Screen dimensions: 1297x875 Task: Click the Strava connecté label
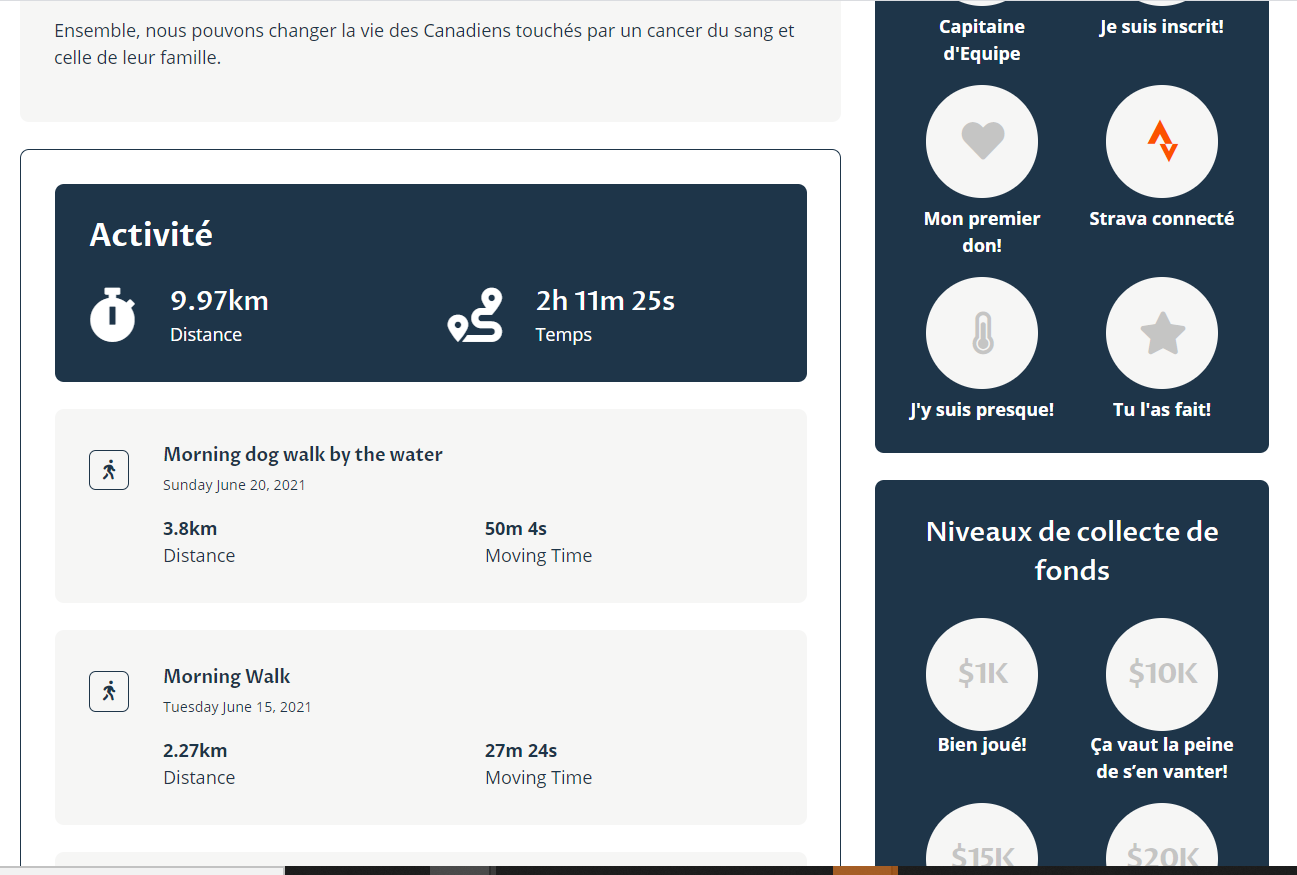coord(1162,219)
